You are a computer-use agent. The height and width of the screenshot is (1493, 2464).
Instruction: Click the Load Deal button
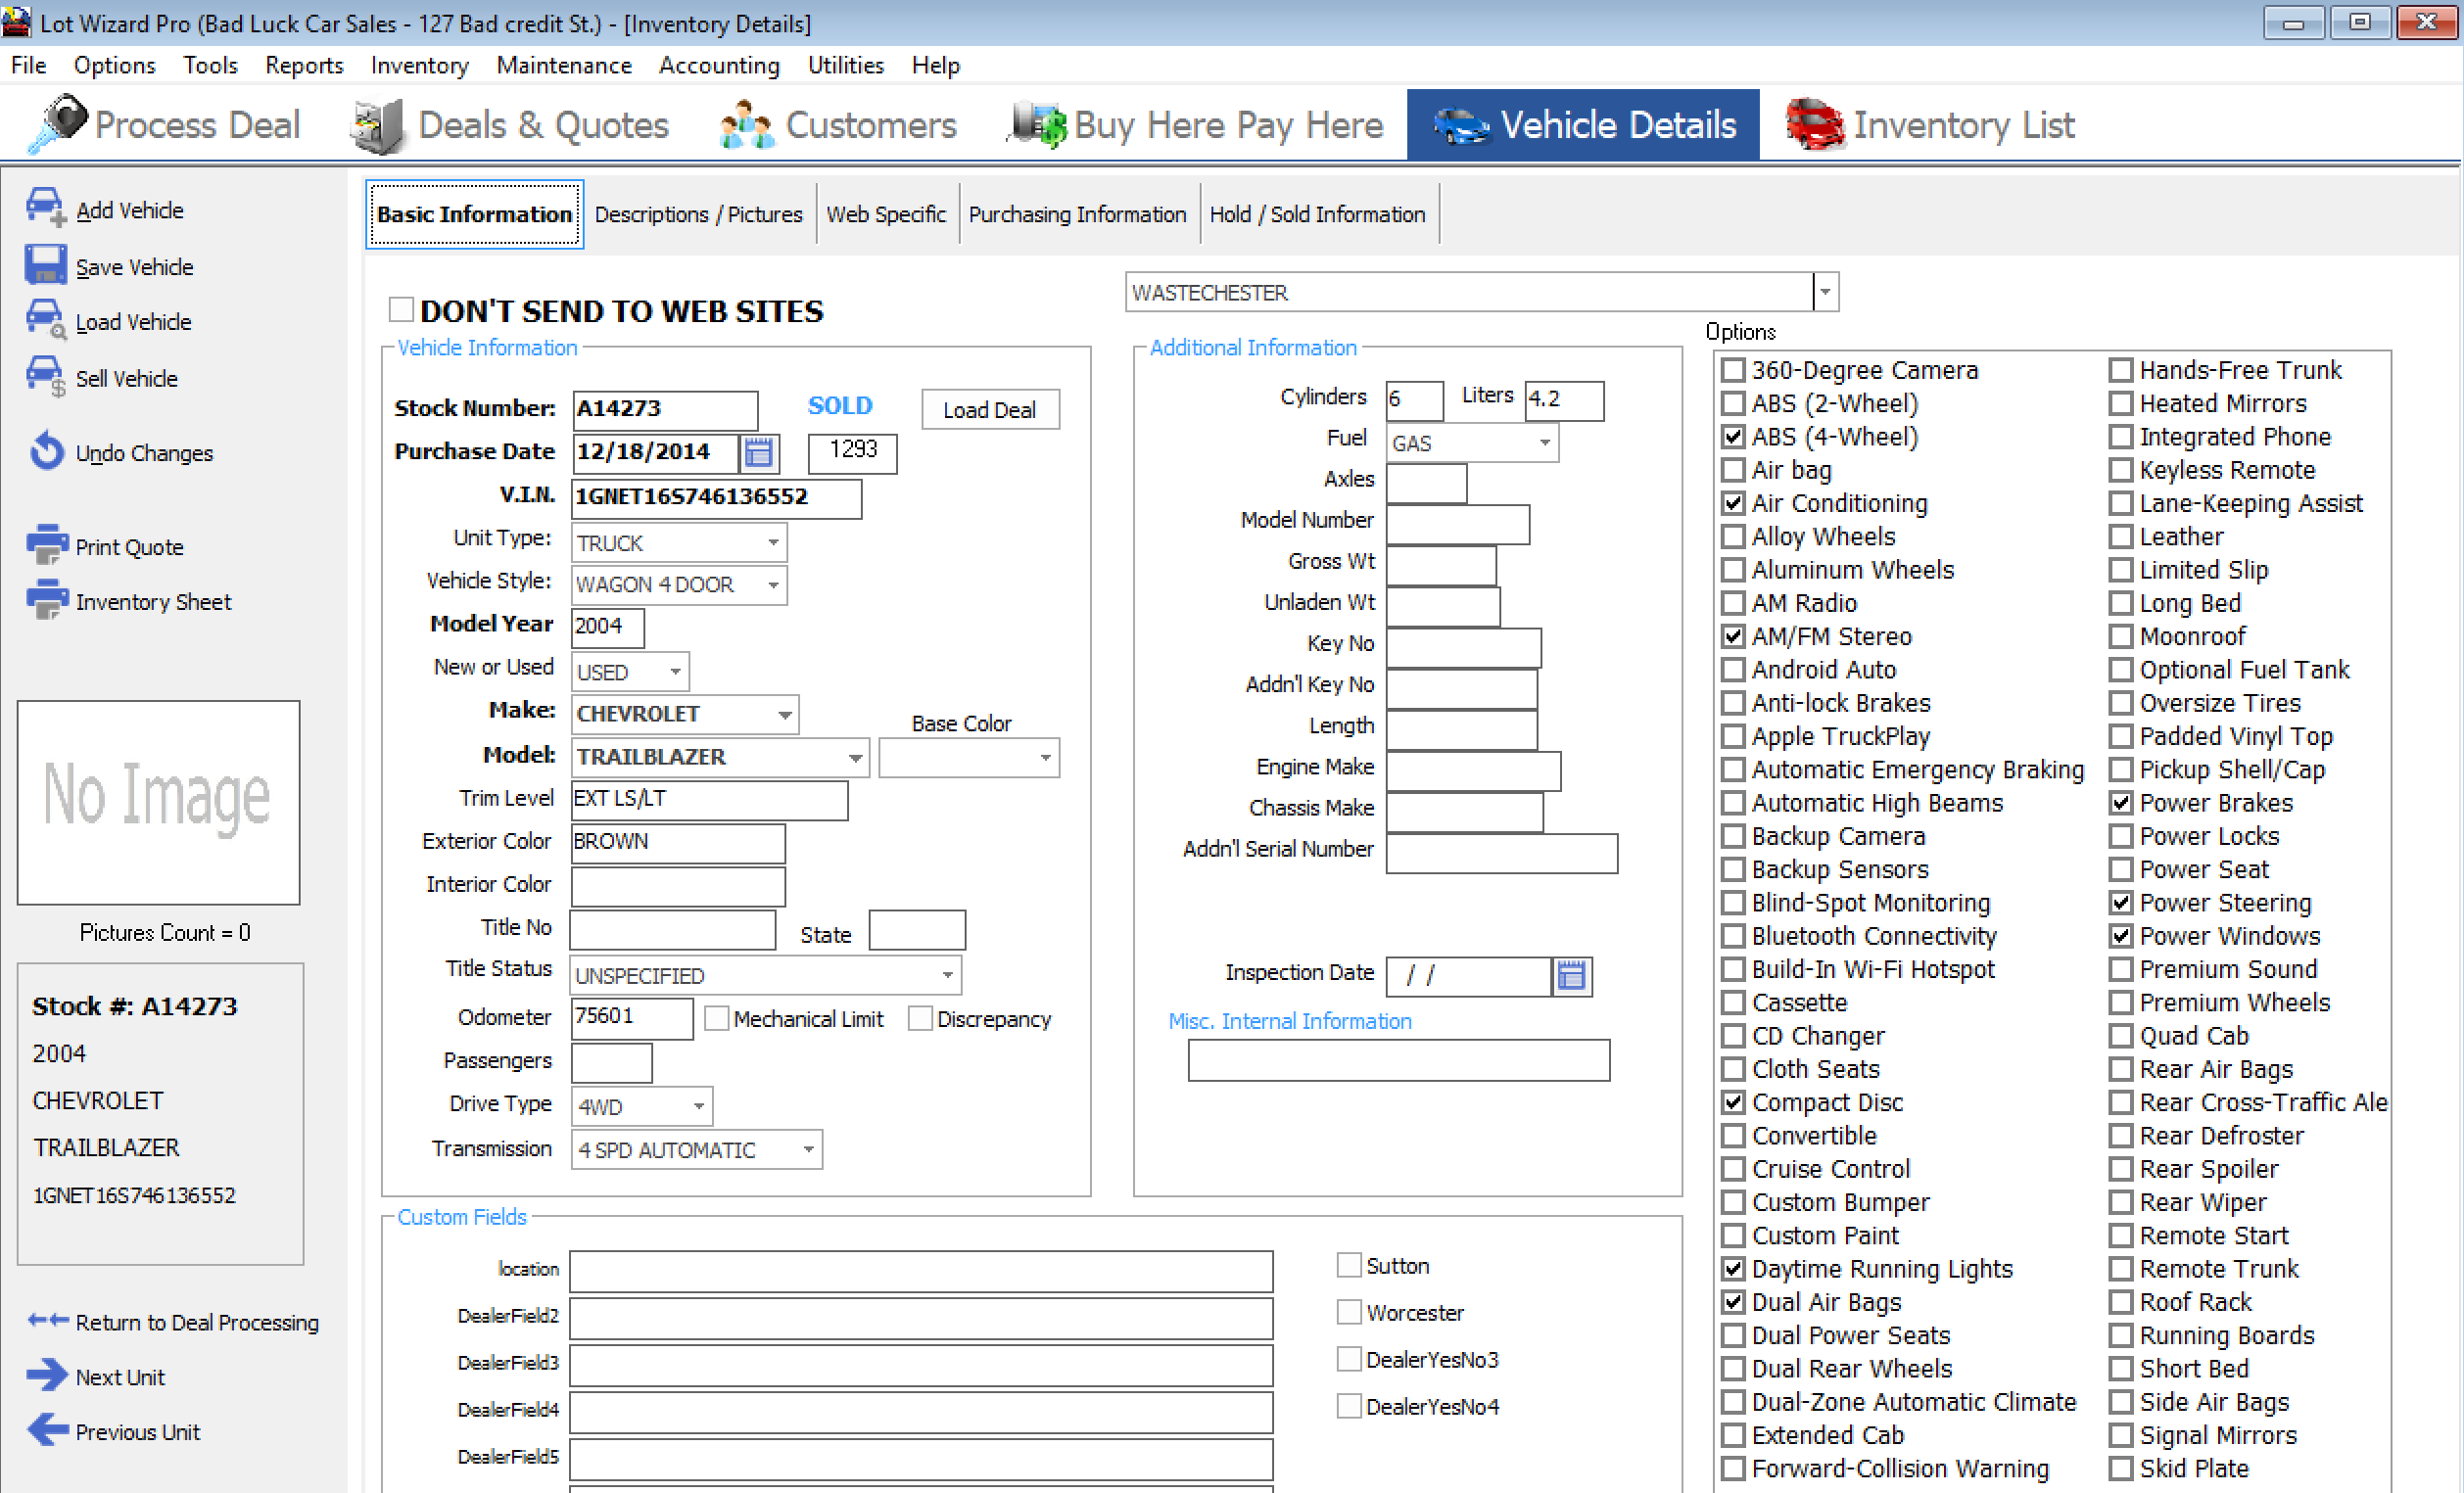pos(988,410)
